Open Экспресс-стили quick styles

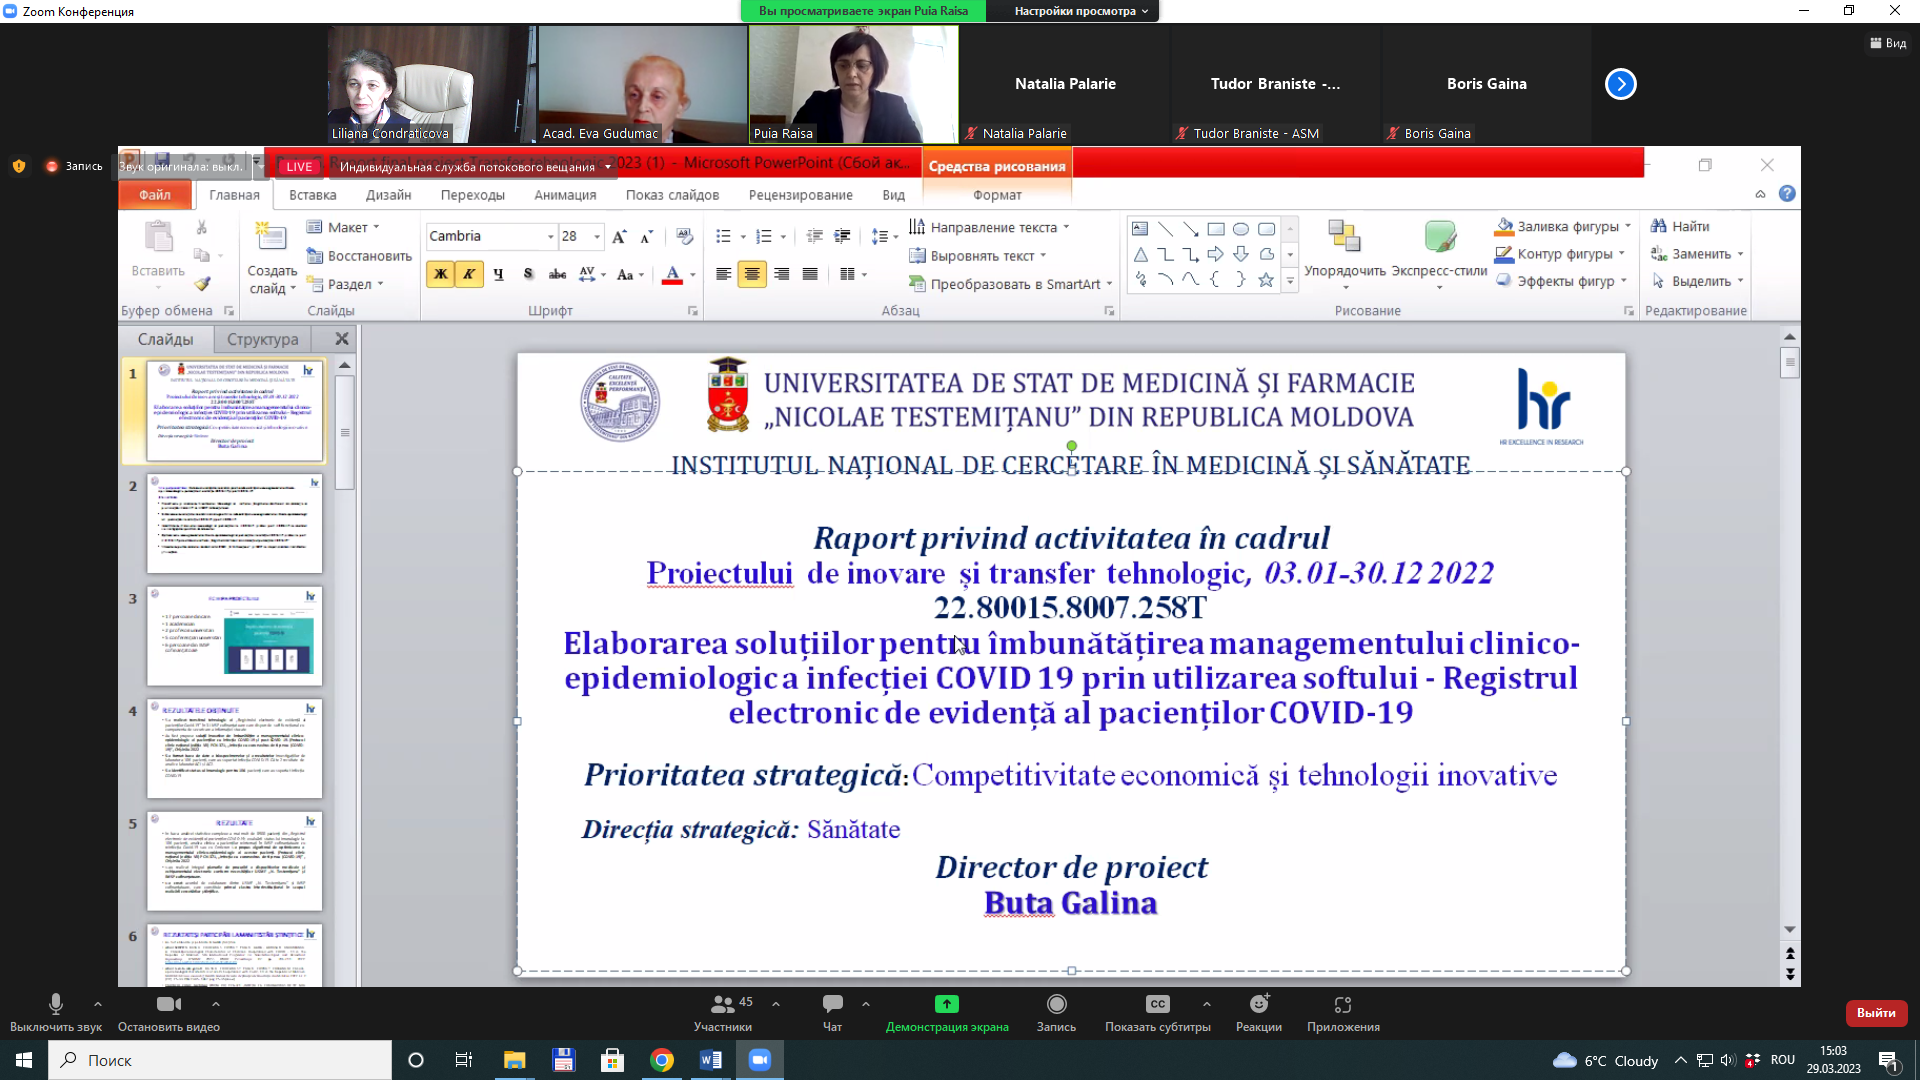(x=1439, y=255)
